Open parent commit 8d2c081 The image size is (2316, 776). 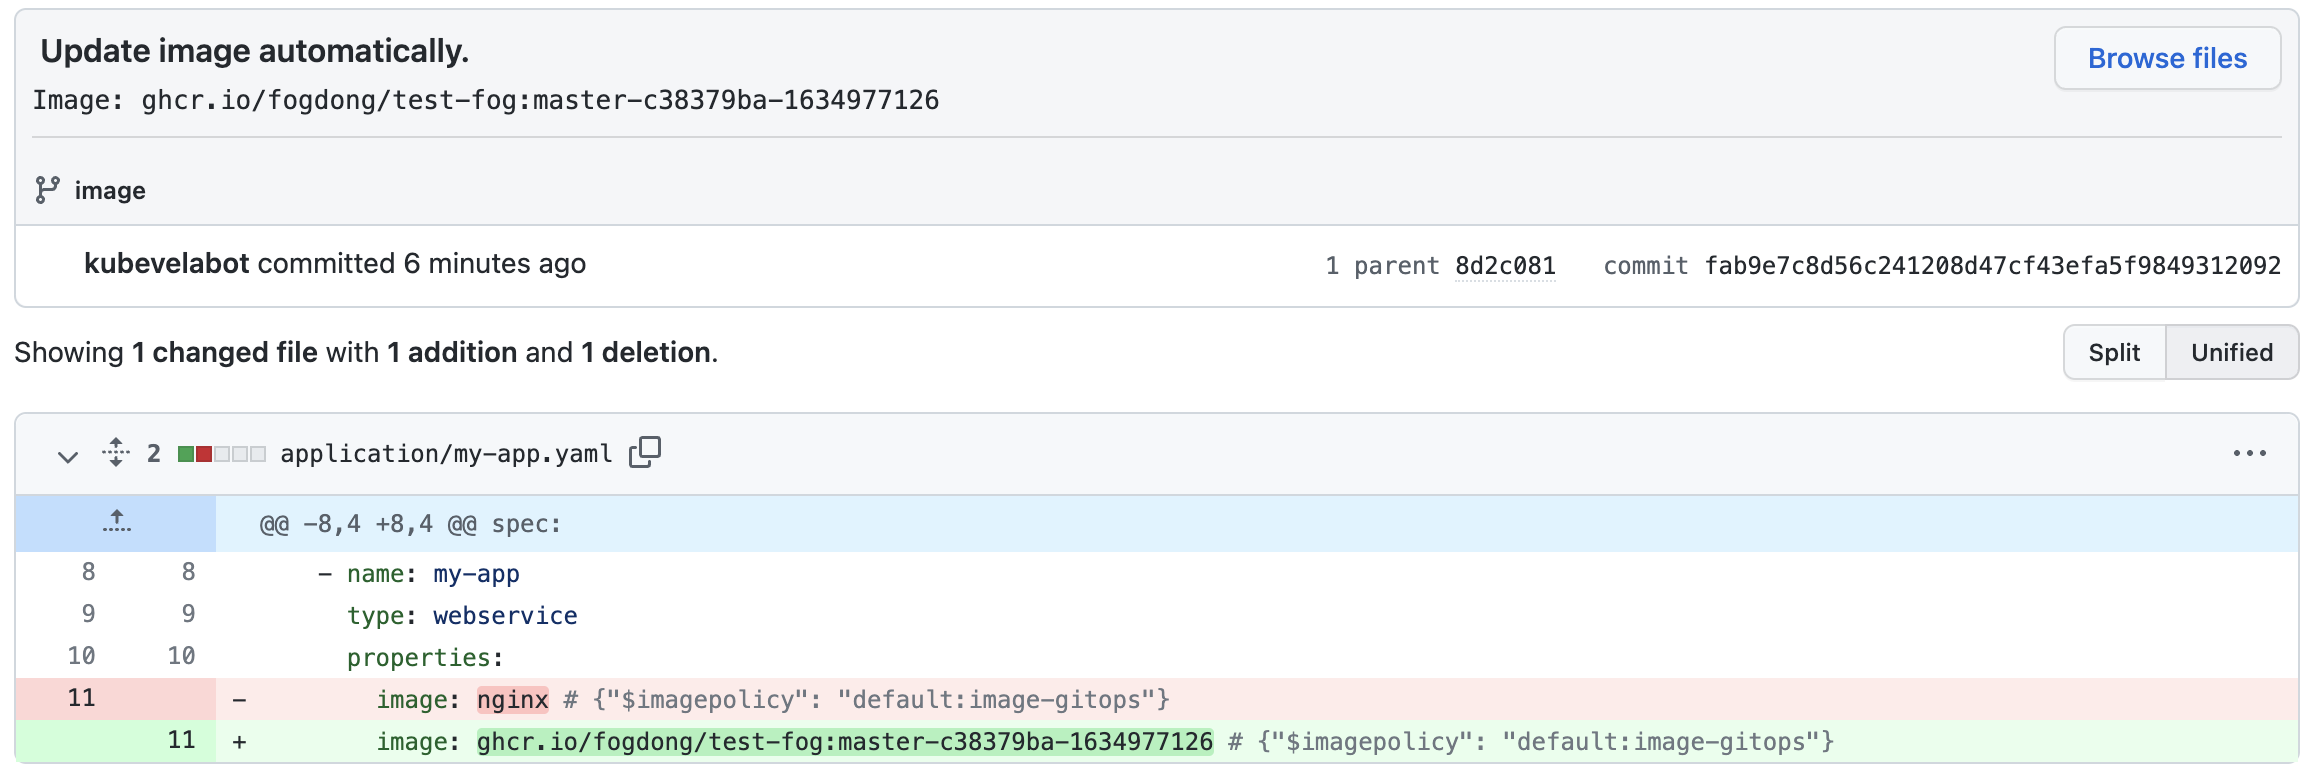click(1505, 266)
